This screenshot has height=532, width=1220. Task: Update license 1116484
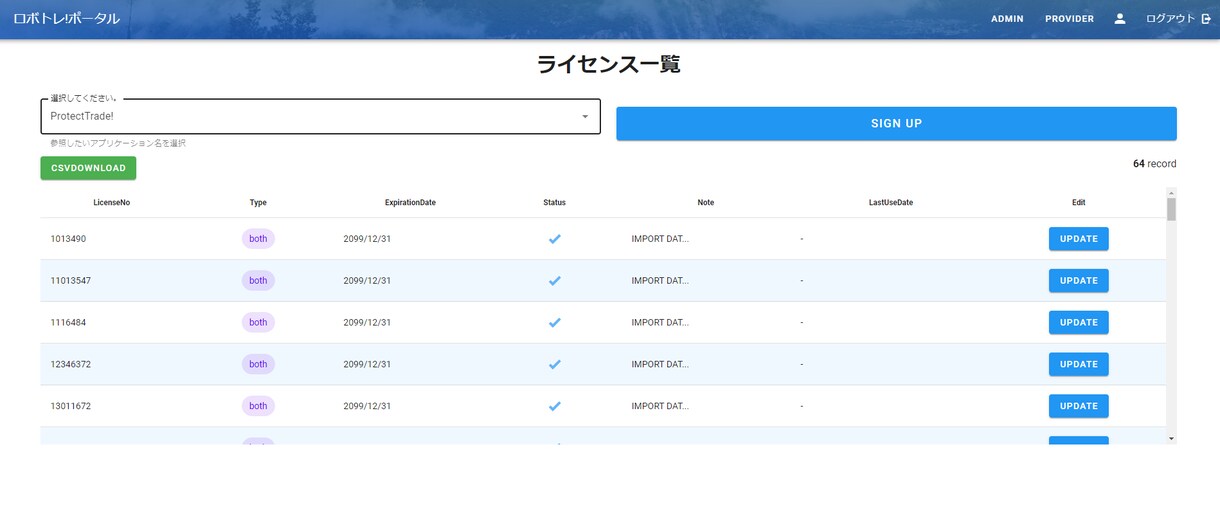[x=1078, y=323]
